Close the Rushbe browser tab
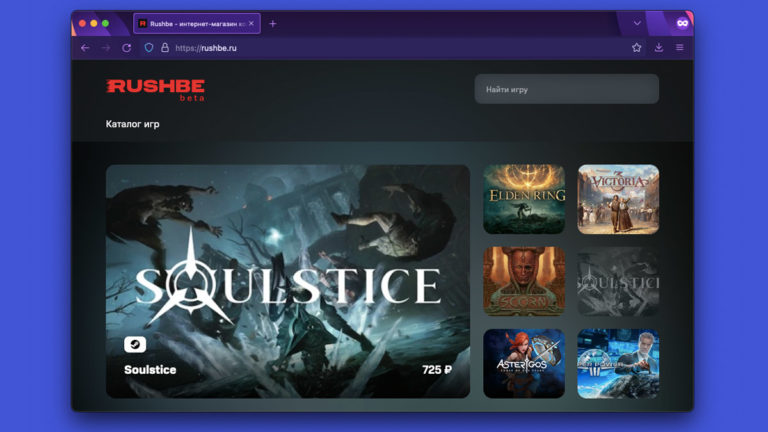This screenshot has height=432, width=768. click(251, 23)
